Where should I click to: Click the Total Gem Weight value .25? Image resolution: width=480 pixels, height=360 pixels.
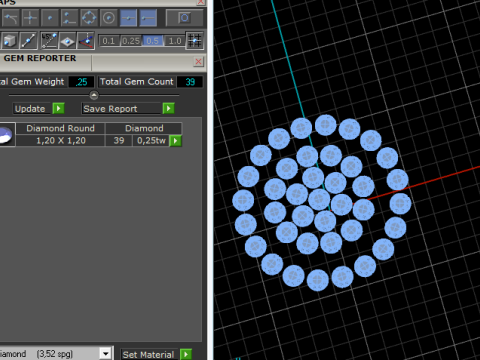click(x=81, y=82)
